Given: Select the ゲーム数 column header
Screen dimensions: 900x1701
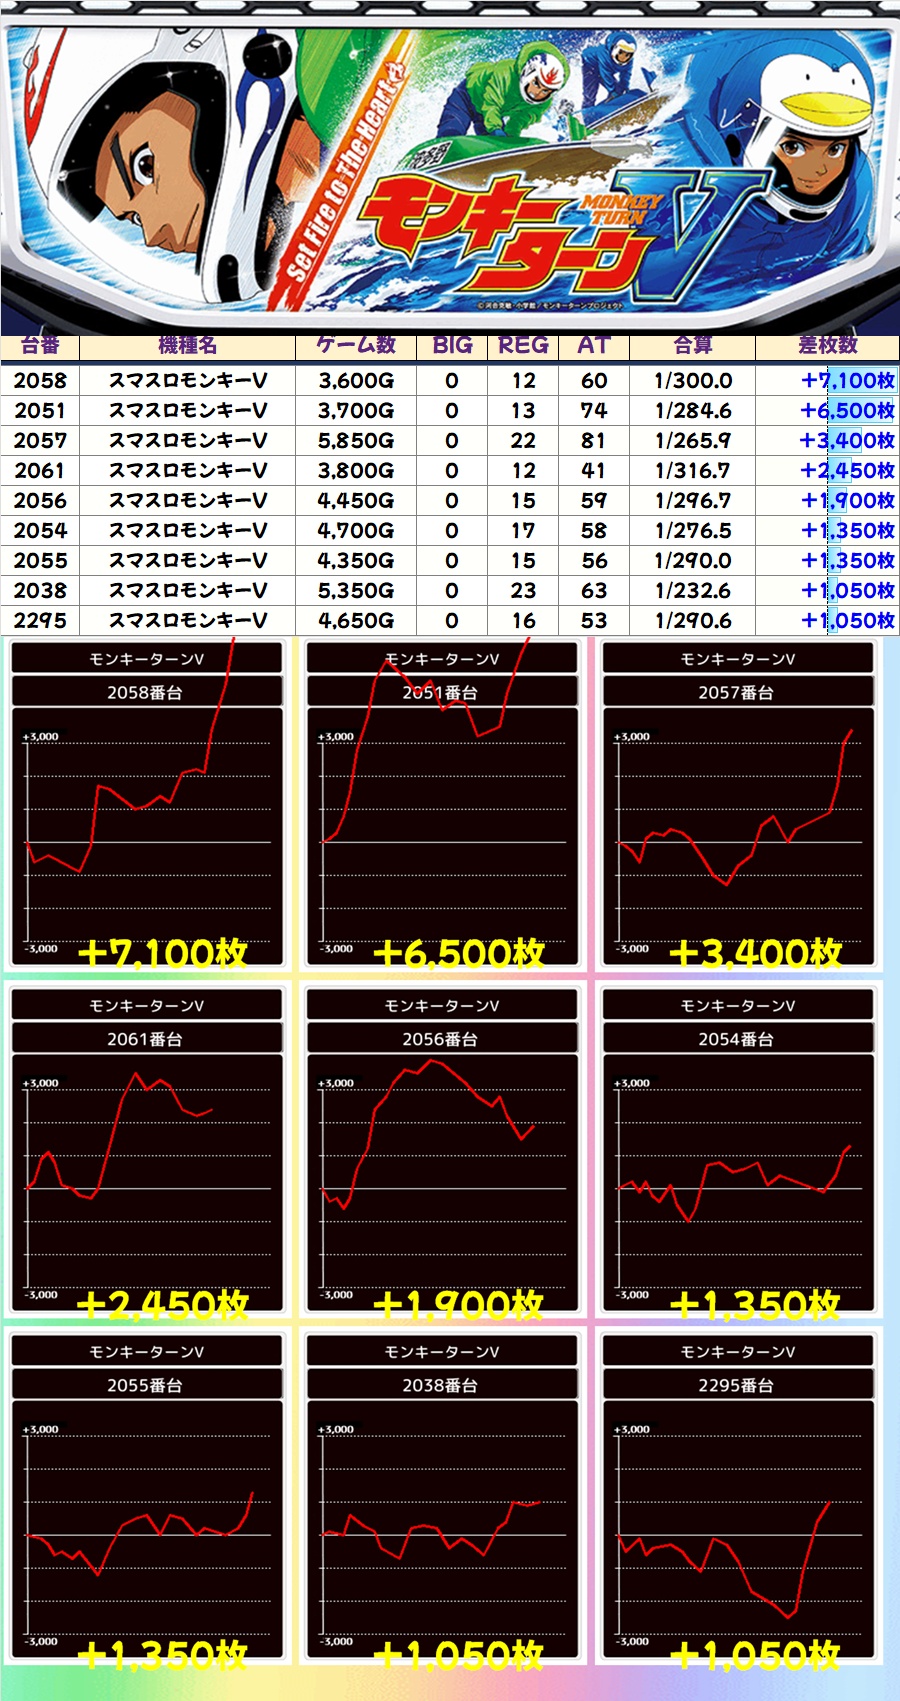Looking at the screenshot, I should click(356, 346).
